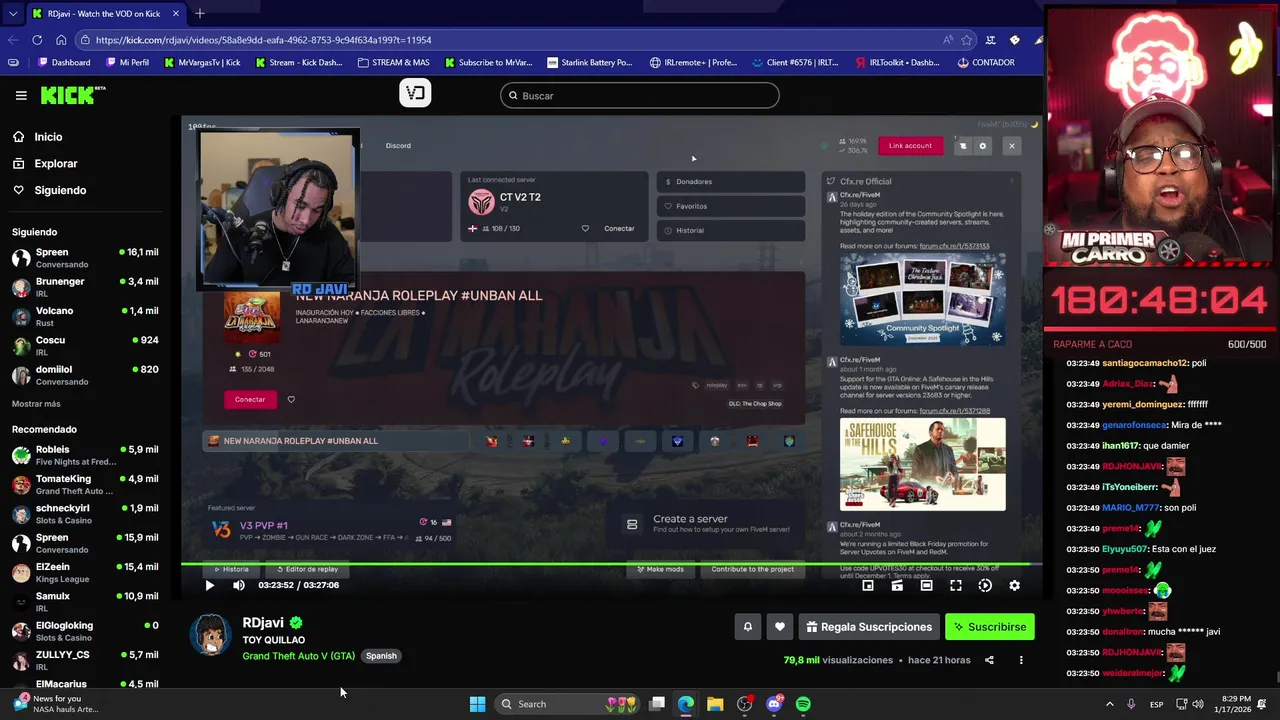This screenshot has width=1280, height=720.
Task: Open Mi Perfil bookmark
Action: pos(126,62)
